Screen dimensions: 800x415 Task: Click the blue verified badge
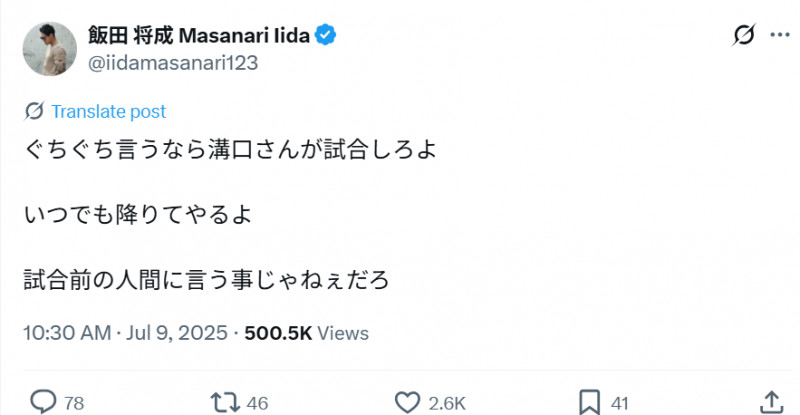[x=326, y=36]
